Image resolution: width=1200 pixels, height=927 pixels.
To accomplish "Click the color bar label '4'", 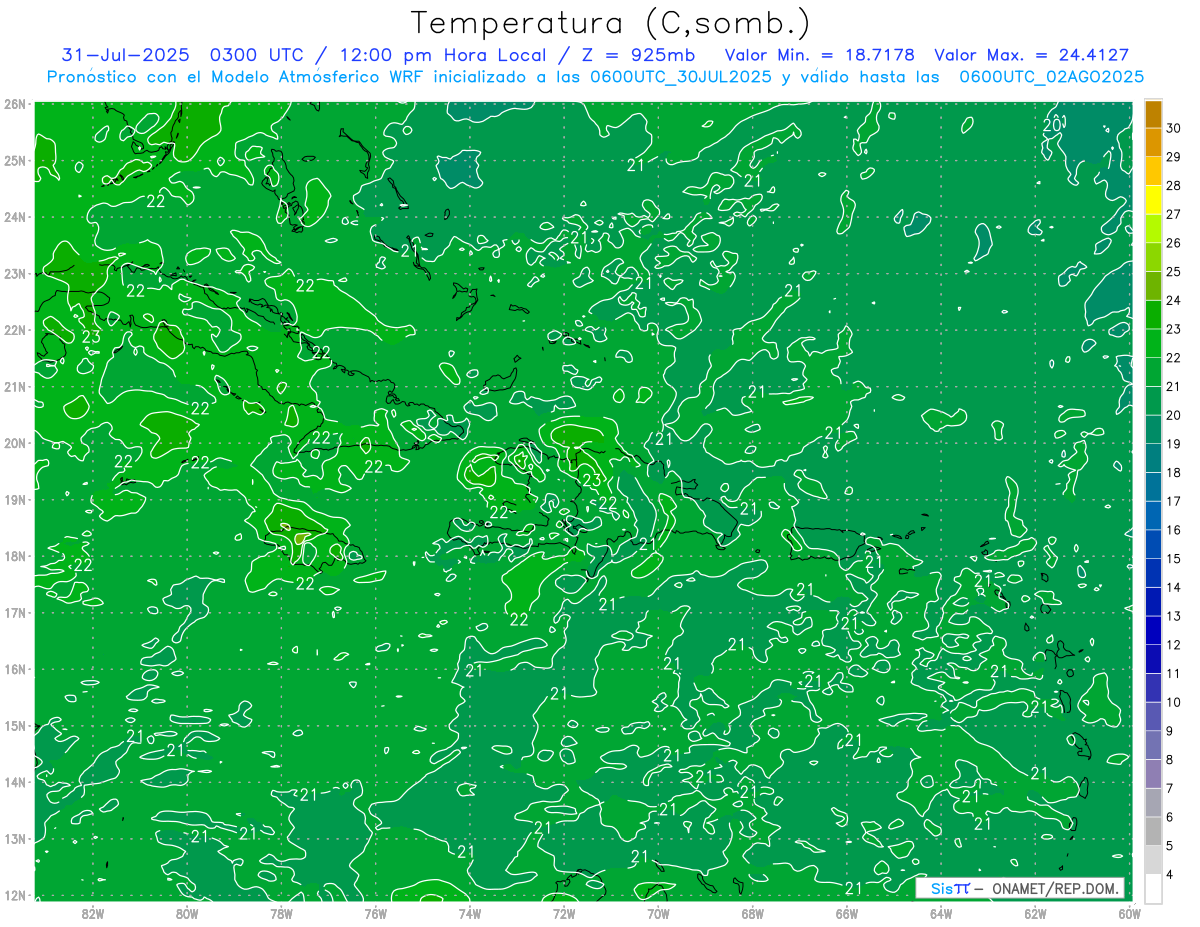I will pyautogui.click(x=1170, y=875).
